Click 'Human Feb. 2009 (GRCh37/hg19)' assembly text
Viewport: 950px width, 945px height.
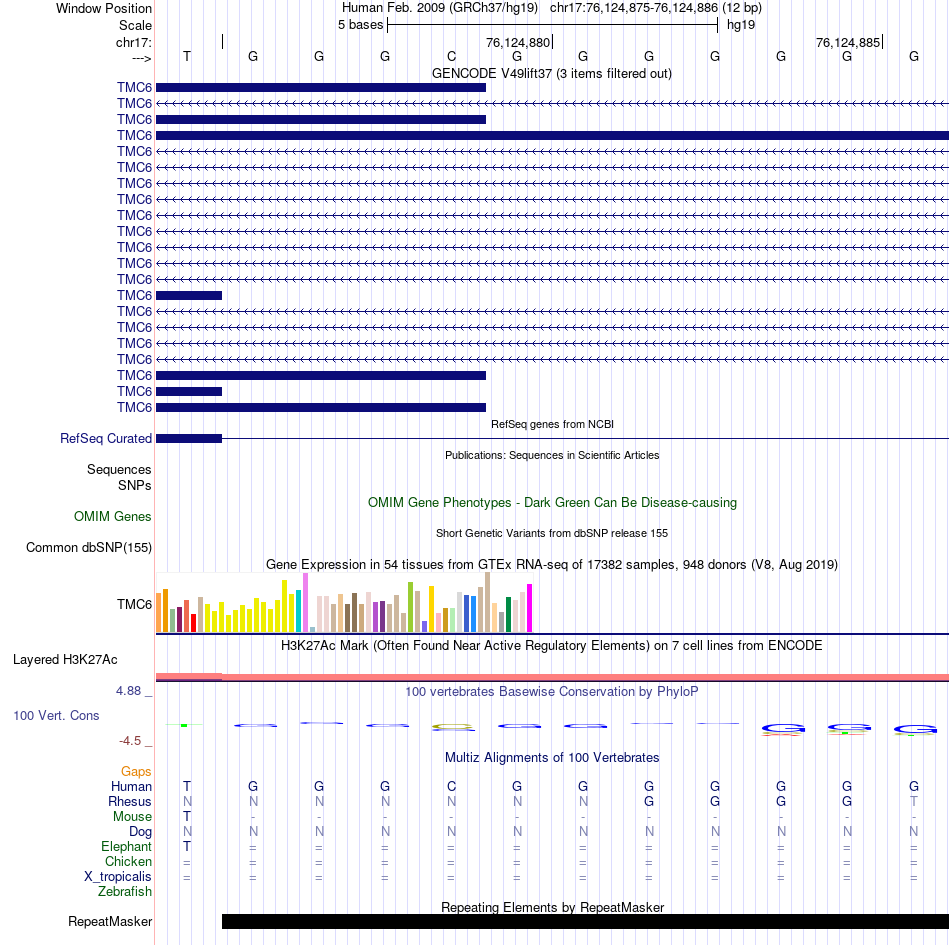point(440,8)
